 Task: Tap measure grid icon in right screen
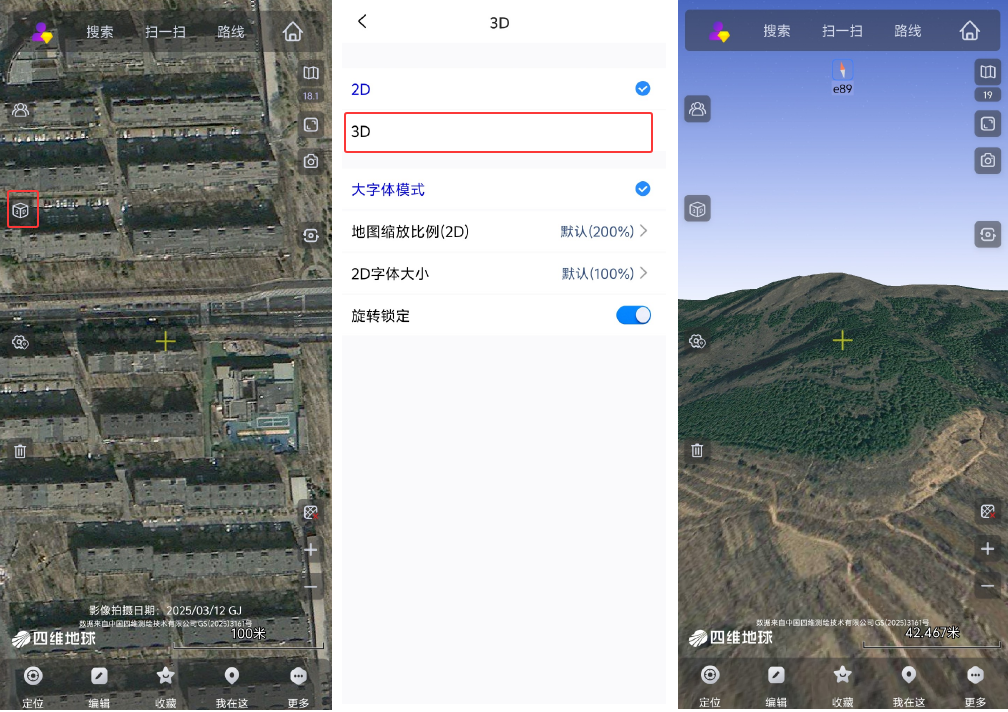pos(988,512)
